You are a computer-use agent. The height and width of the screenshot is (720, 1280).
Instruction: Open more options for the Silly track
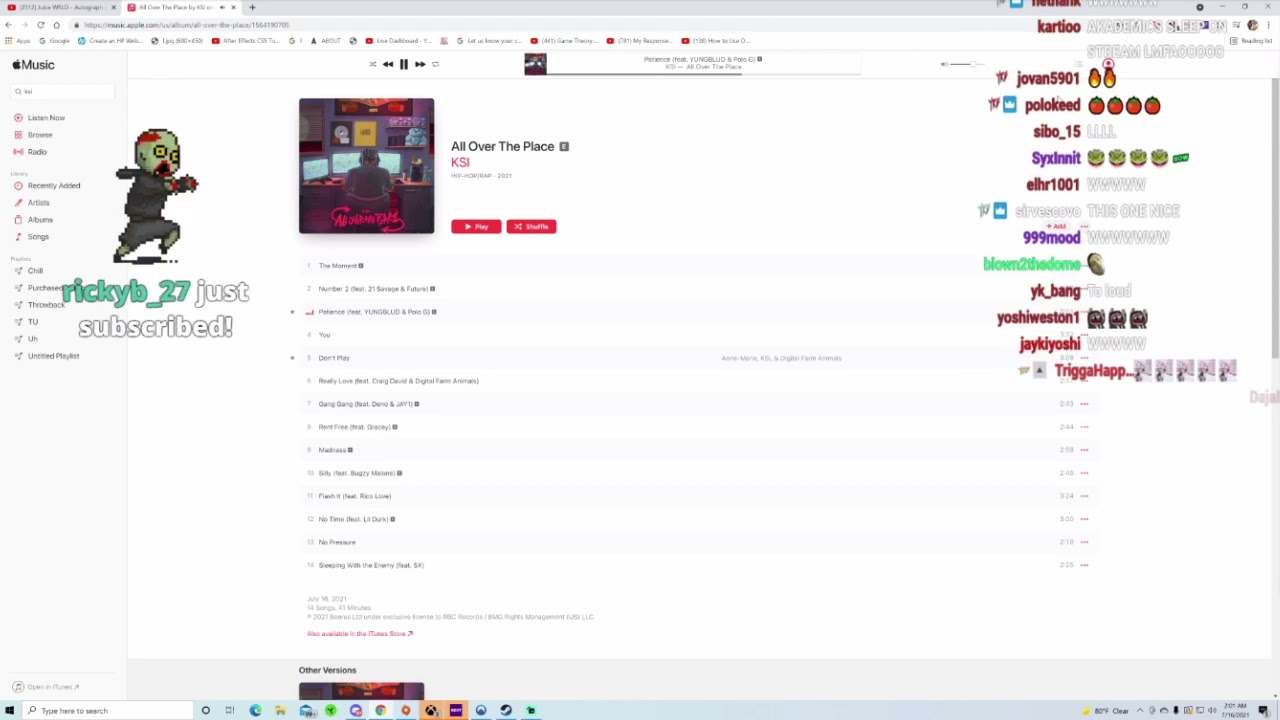coord(1084,473)
